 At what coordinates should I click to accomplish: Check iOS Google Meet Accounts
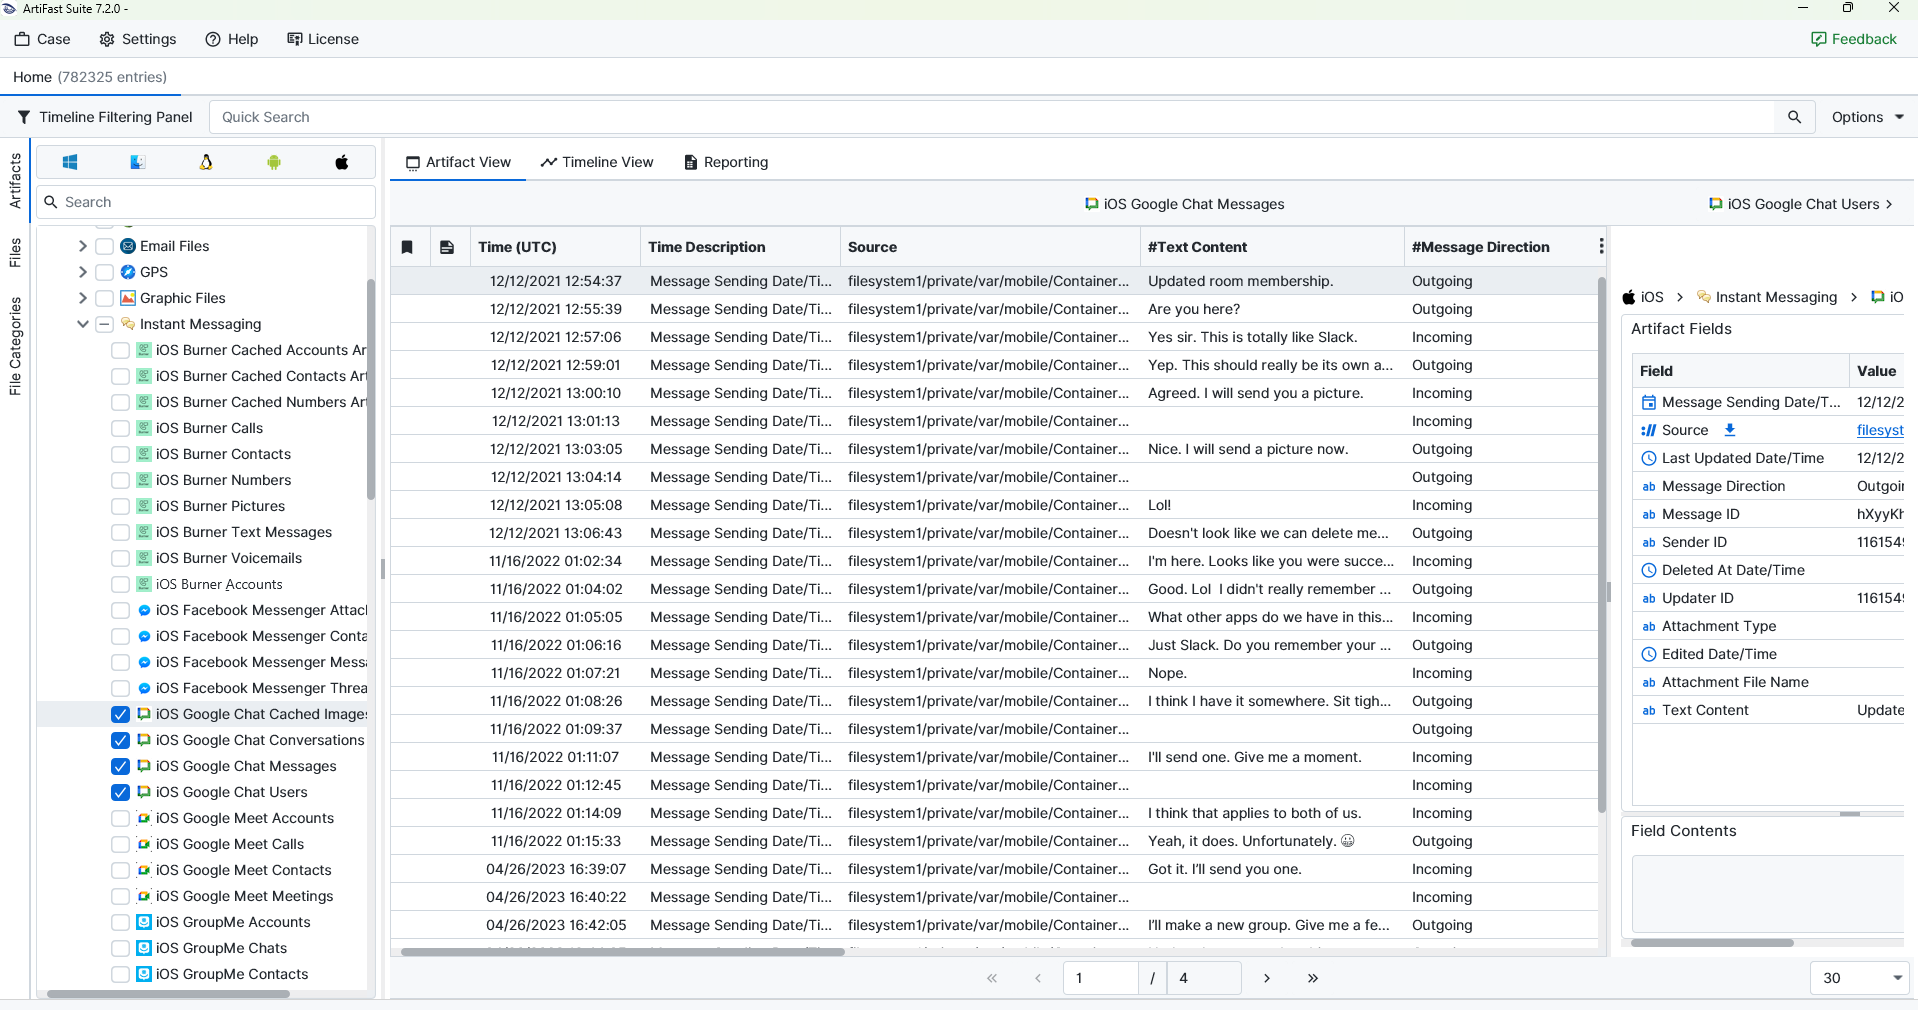pos(120,818)
